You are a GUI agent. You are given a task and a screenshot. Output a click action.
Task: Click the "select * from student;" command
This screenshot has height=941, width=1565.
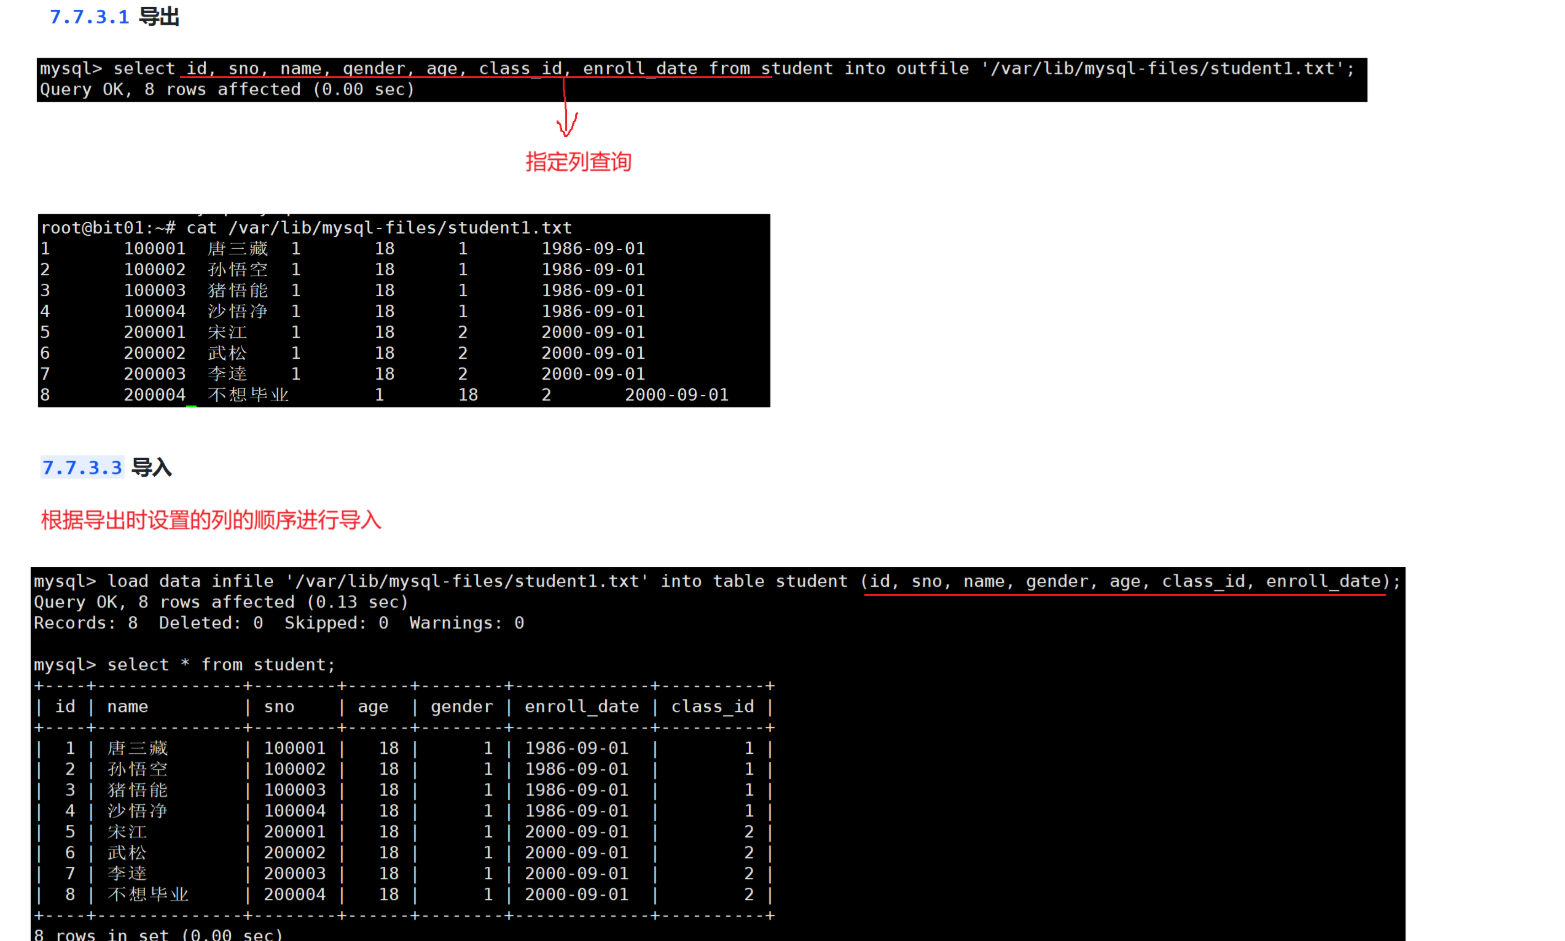tap(221, 666)
